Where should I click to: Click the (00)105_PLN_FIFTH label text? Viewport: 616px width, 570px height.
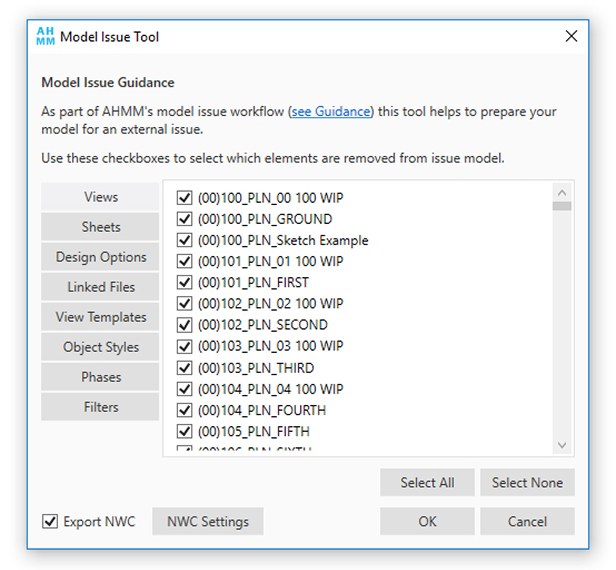254,432
